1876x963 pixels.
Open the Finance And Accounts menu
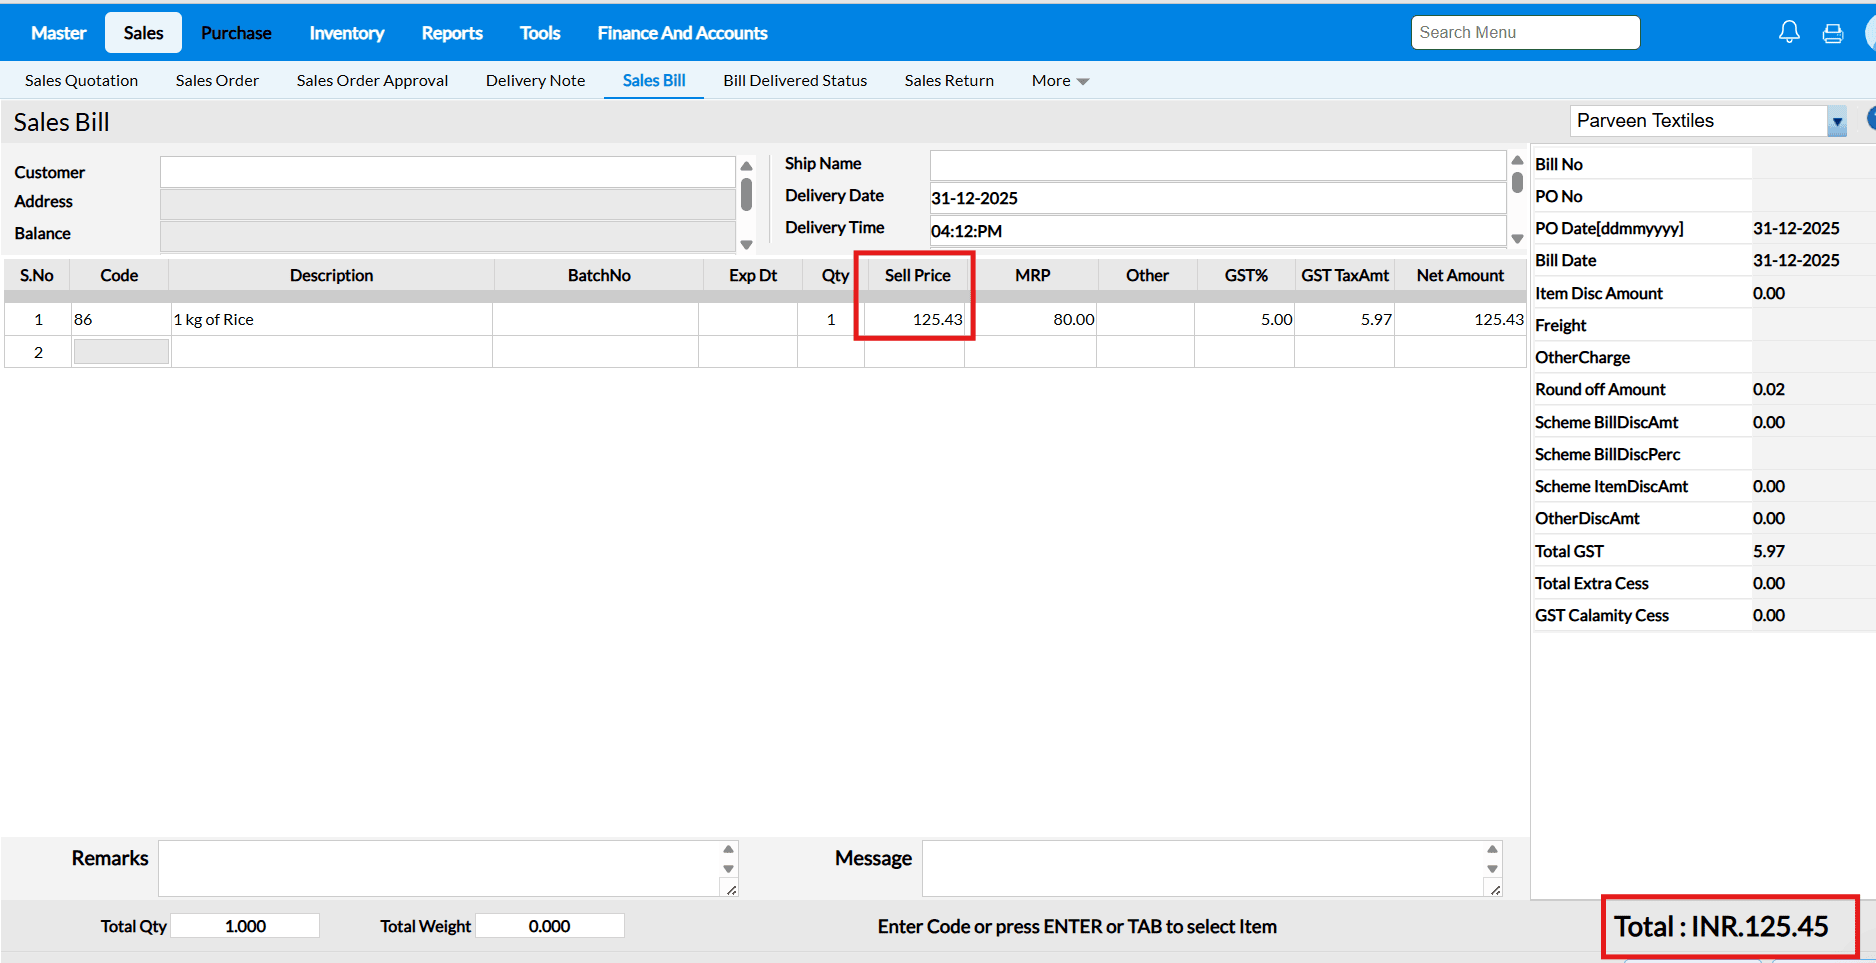(682, 33)
